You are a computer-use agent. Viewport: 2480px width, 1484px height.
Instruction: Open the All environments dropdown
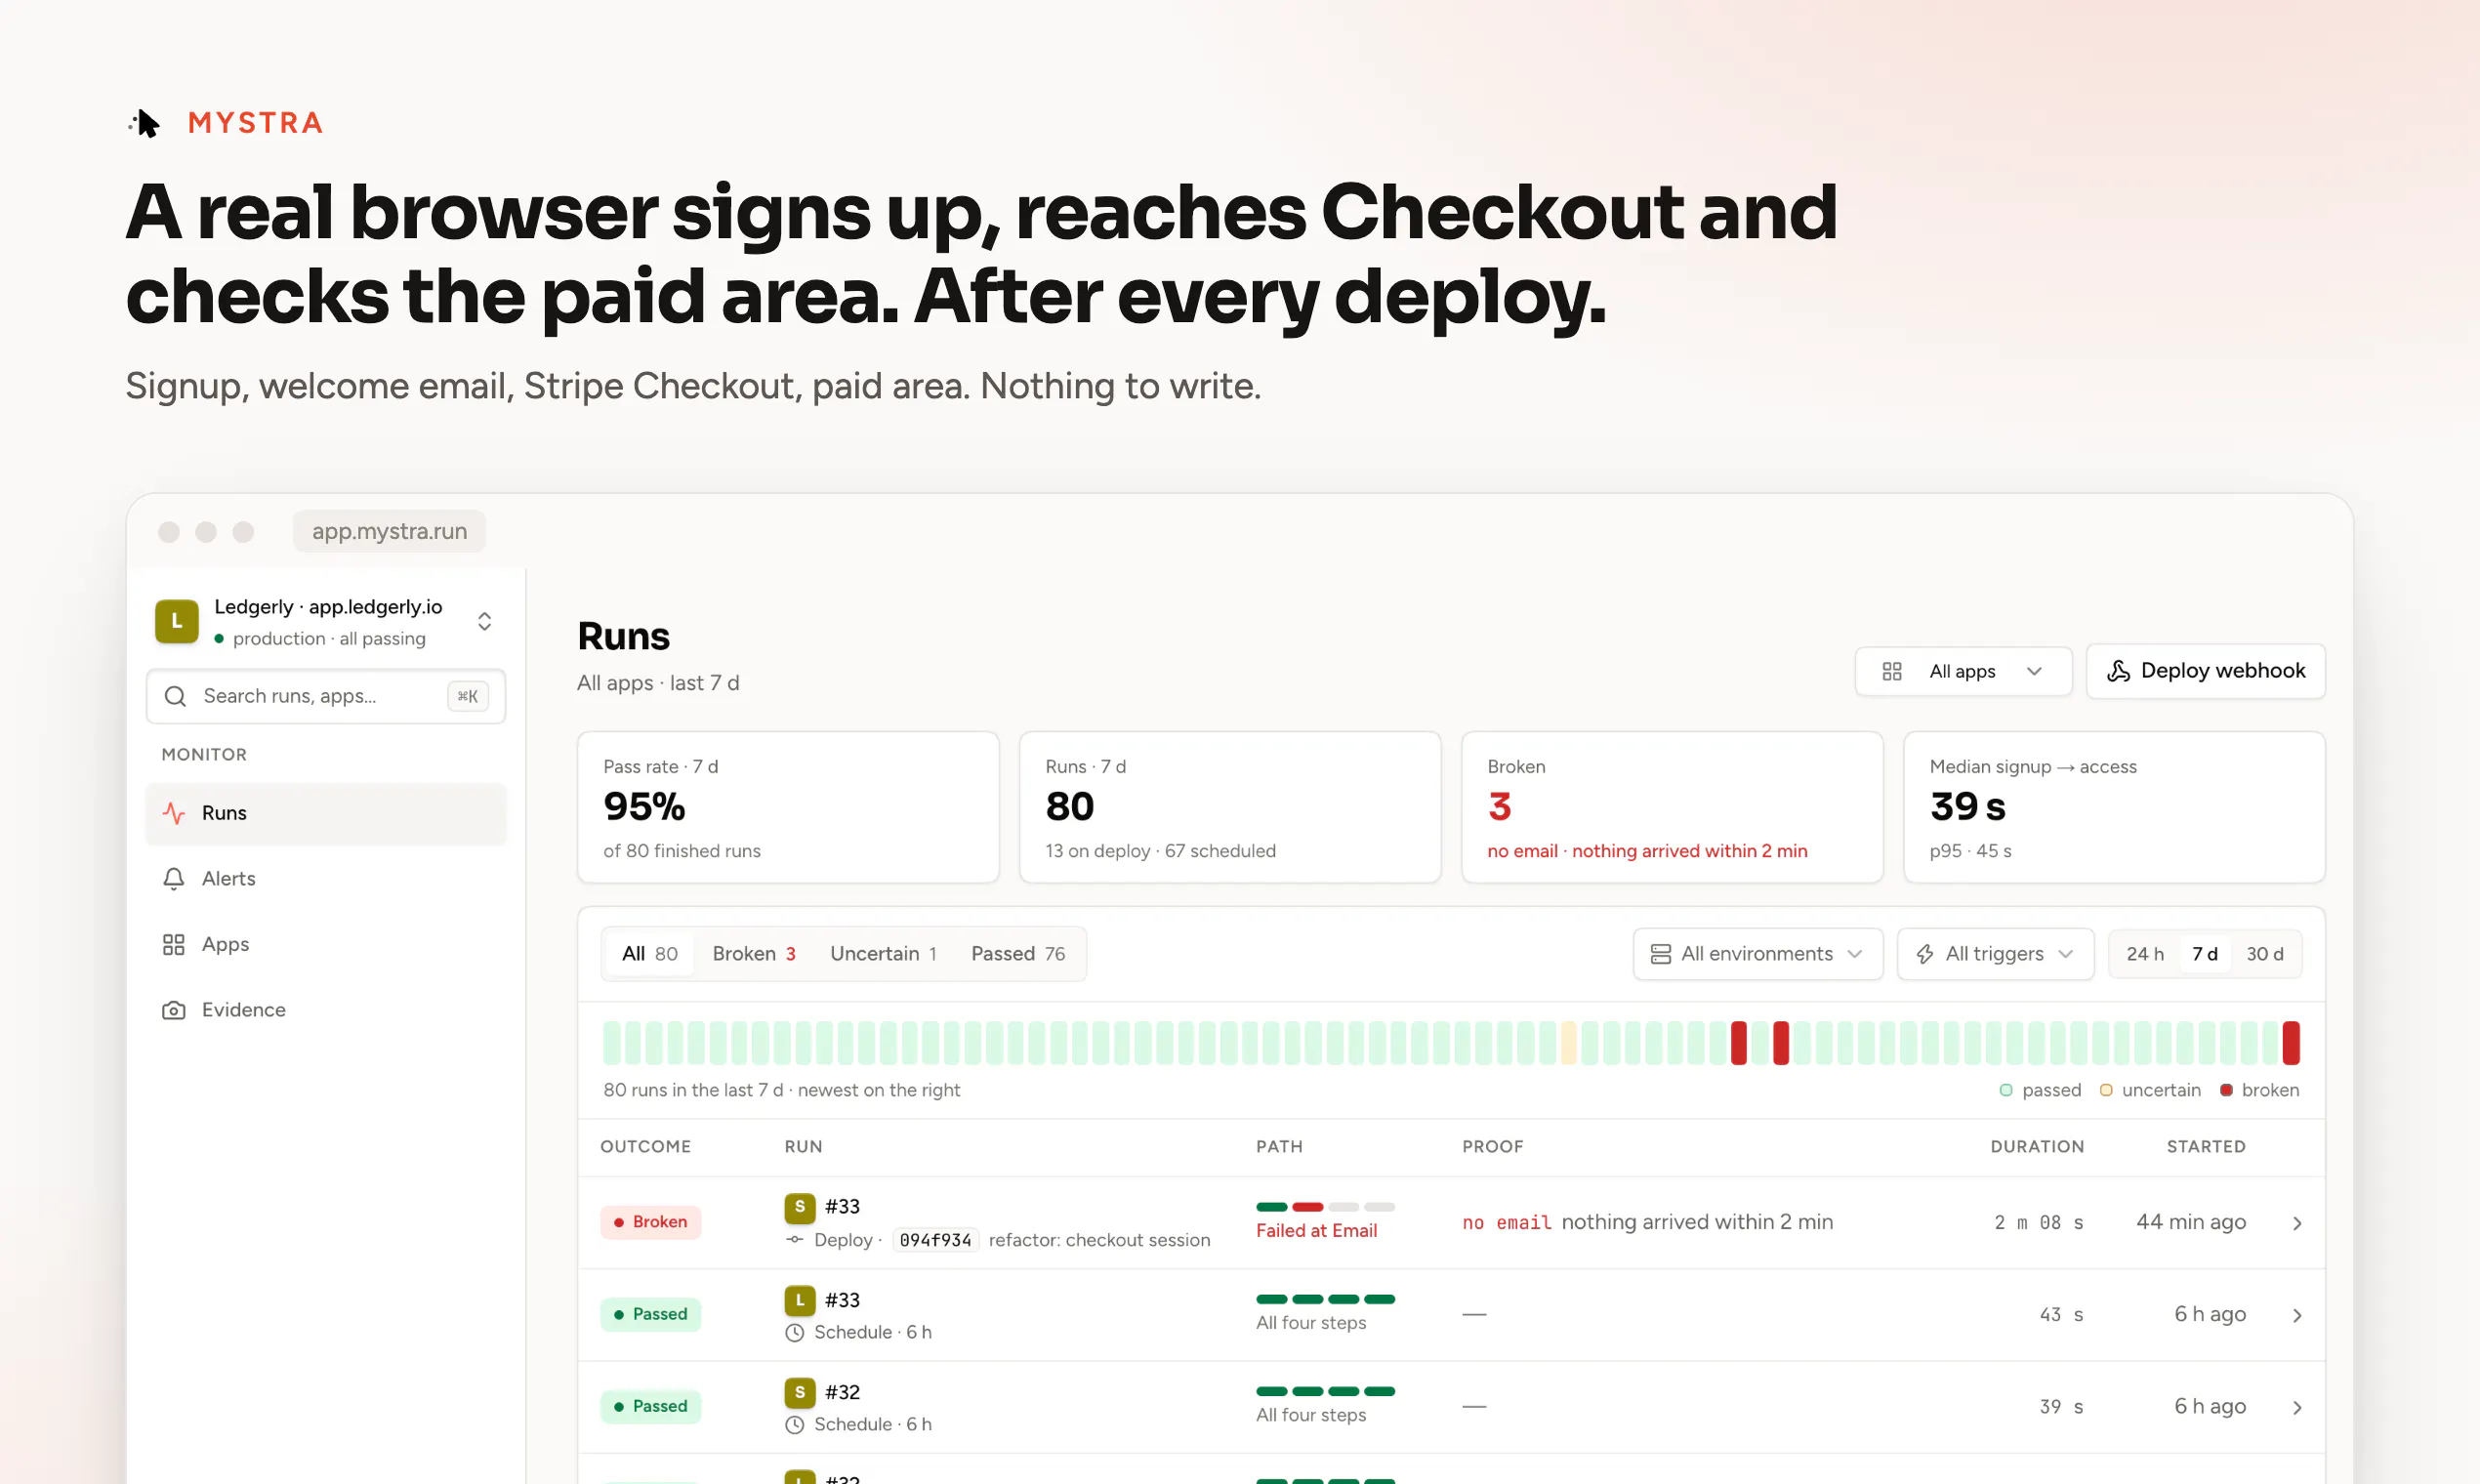pyautogui.click(x=1758, y=954)
